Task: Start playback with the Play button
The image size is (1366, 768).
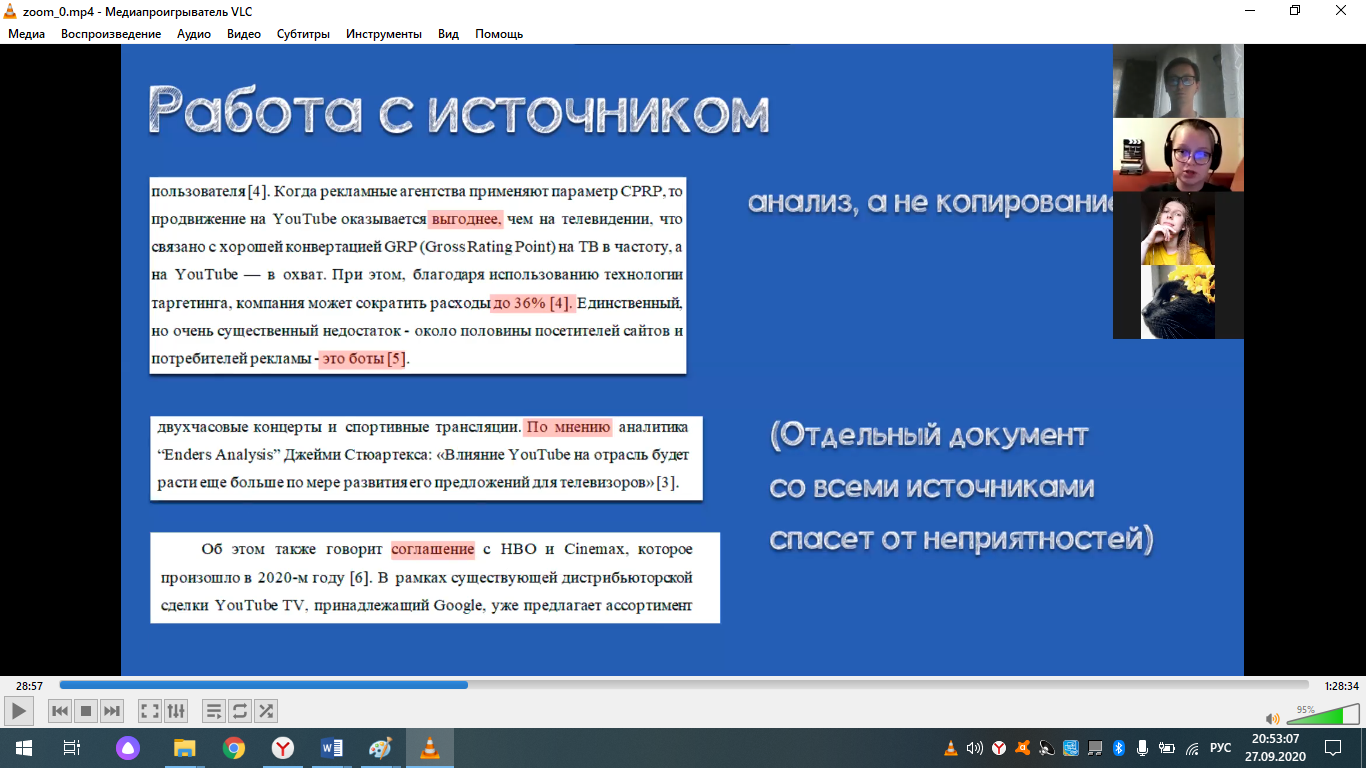Action: 19,711
